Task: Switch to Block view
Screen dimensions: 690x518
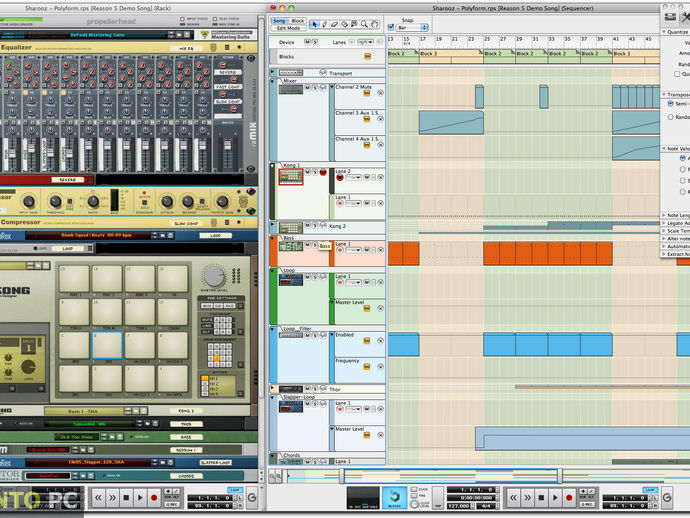Action: pos(297,21)
